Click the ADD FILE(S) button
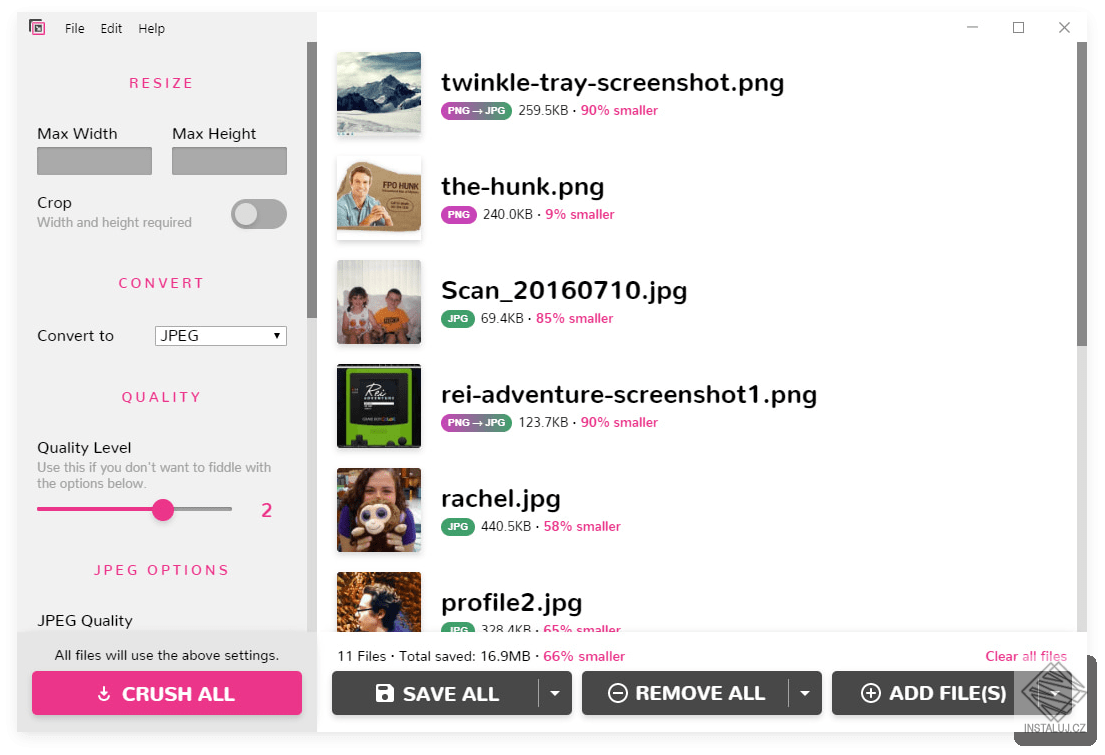This screenshot has height=755, width=1105. click(x=934, y=694)
